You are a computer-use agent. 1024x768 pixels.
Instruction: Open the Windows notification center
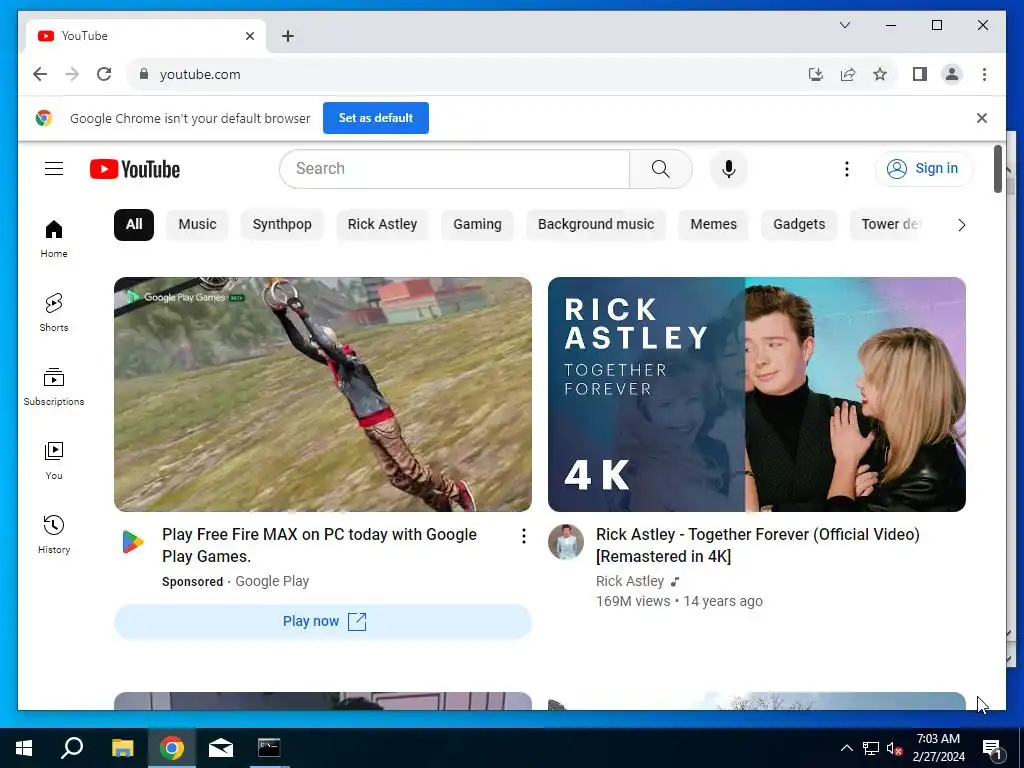[993, 748]
